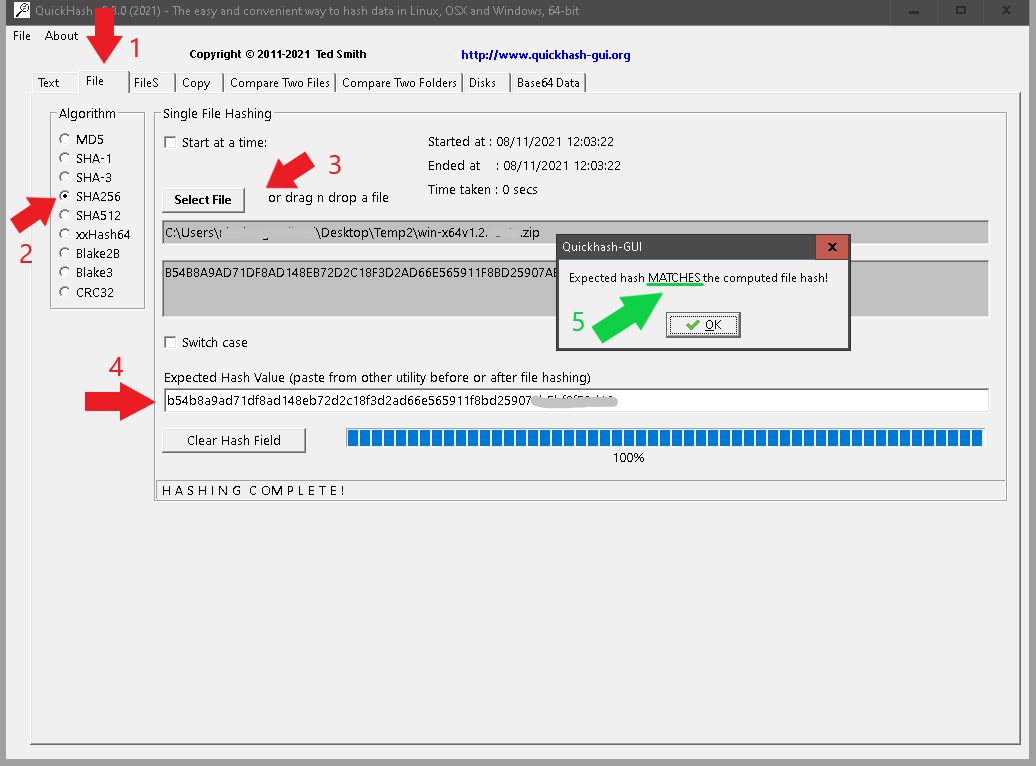1036x766 pixels.
Task: Click the Expected Hash Value input field
Action: (x=575, y=400)
